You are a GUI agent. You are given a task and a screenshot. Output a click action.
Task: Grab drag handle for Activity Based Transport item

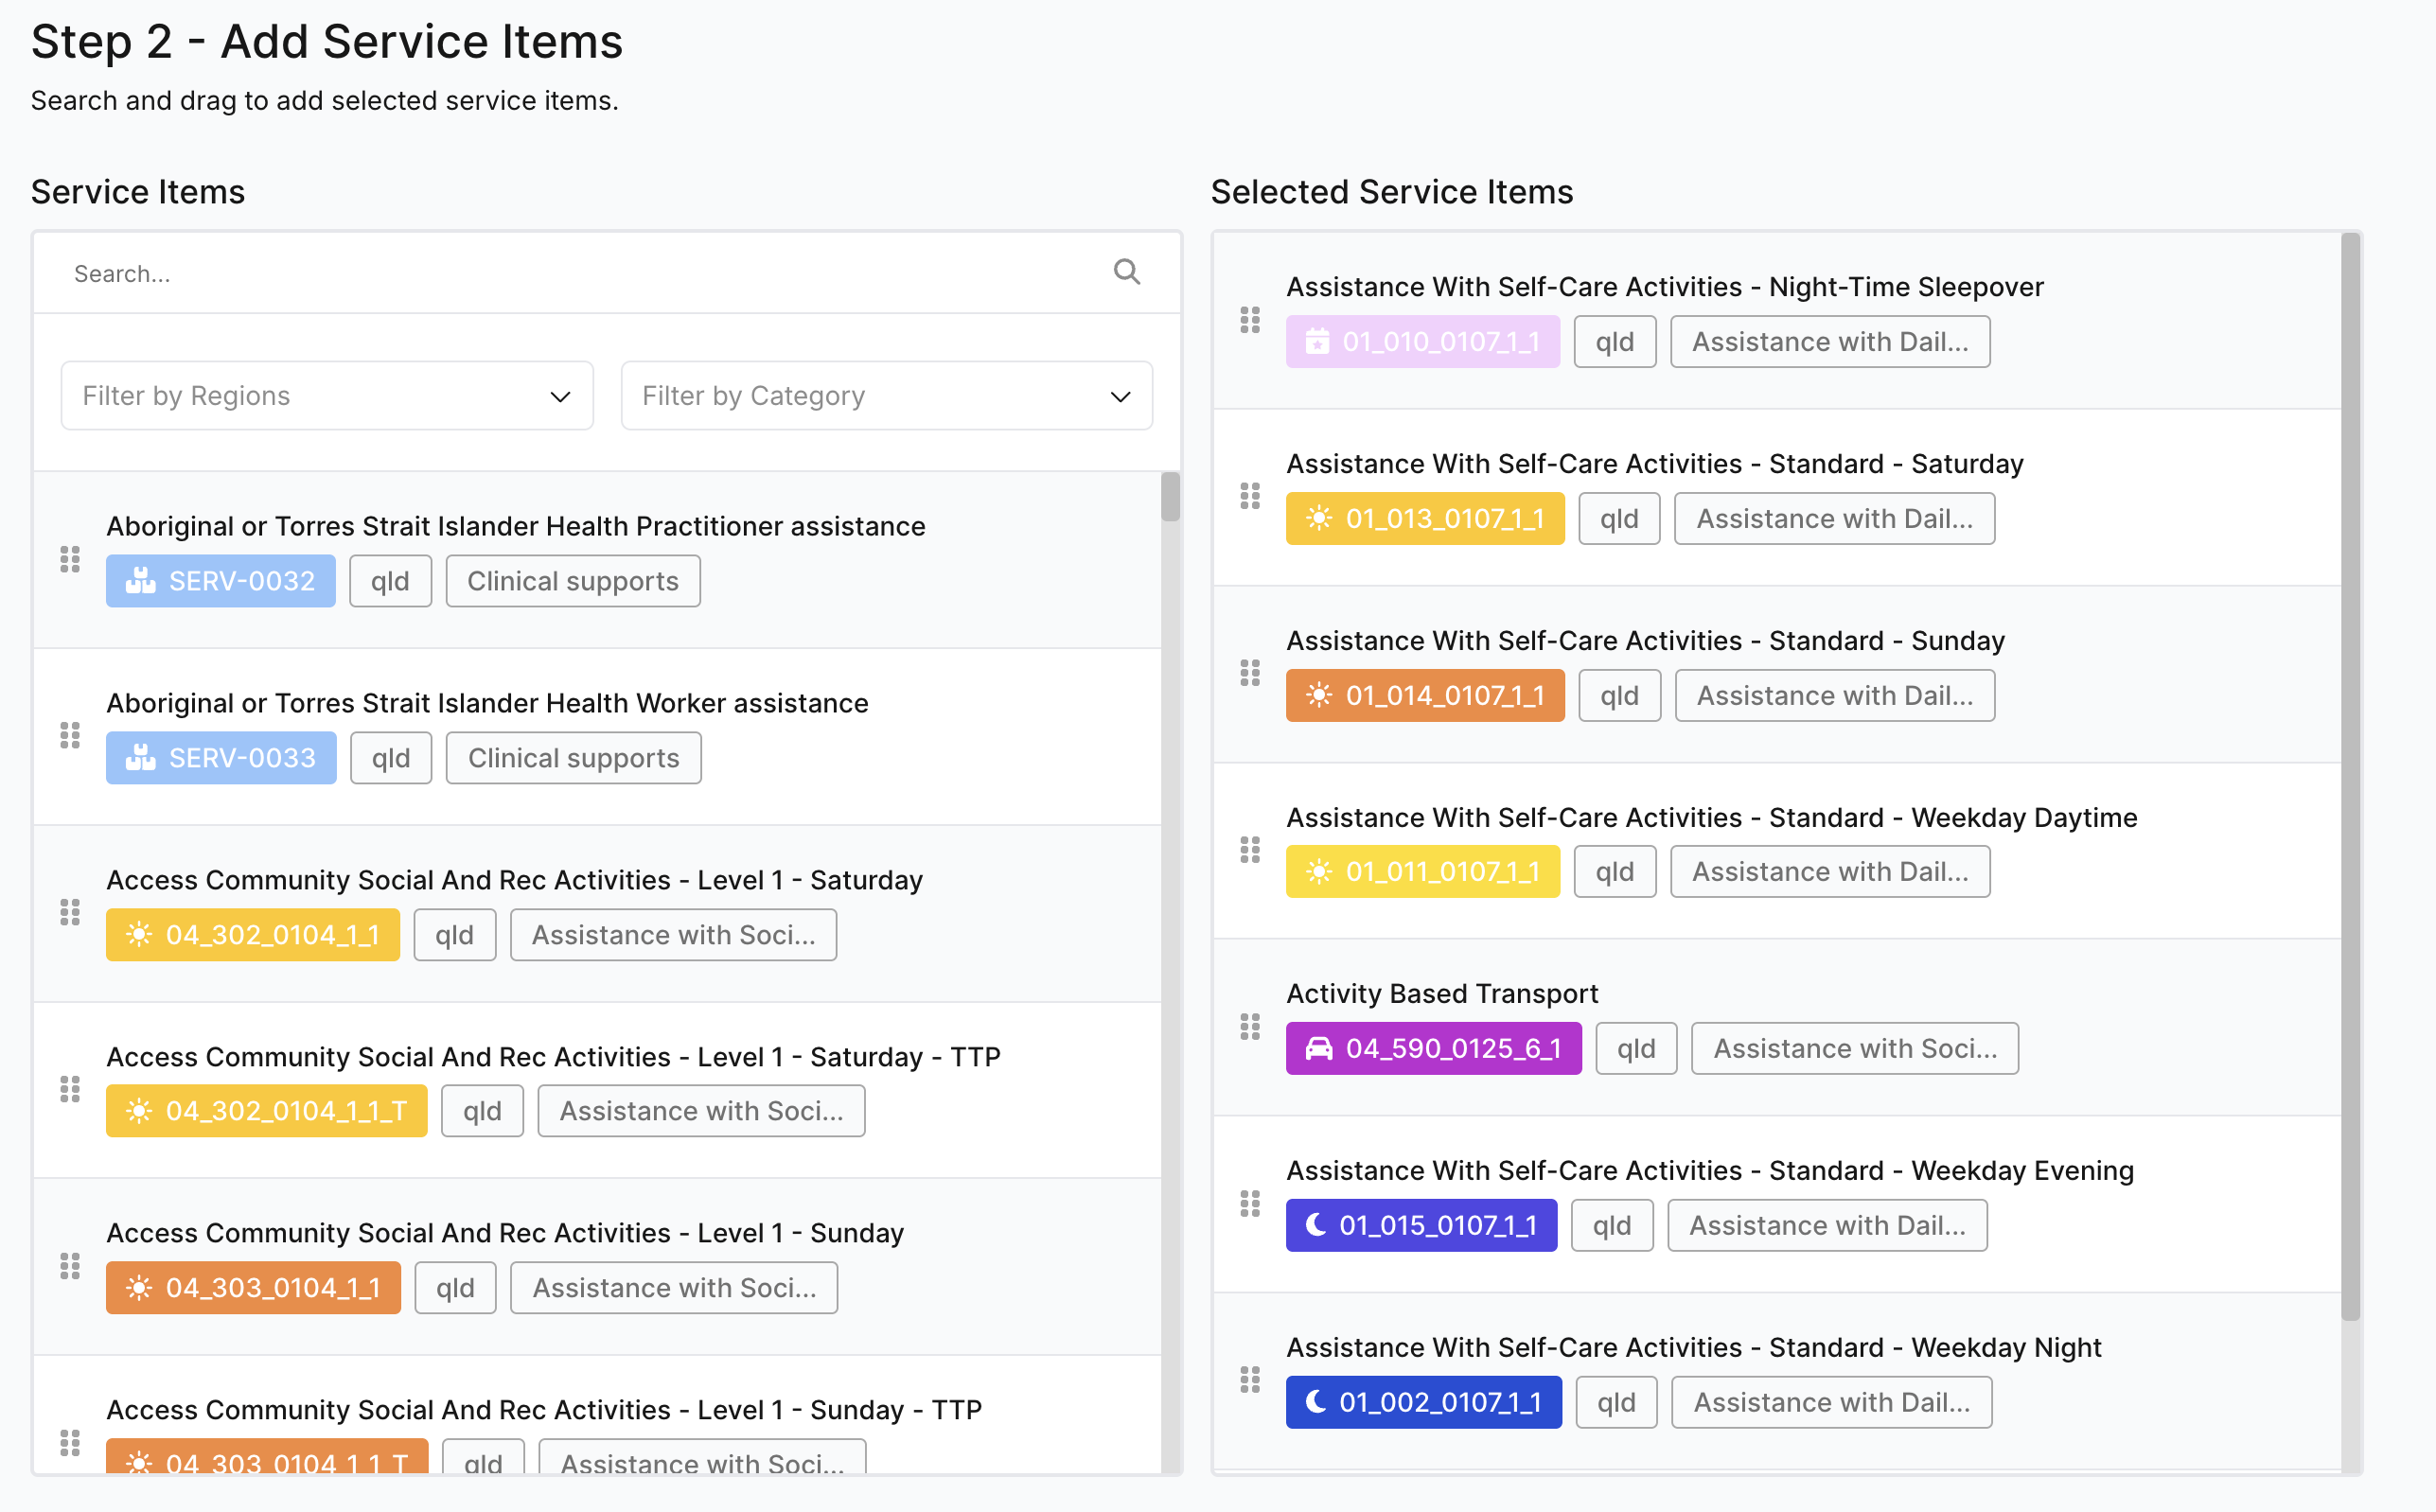pos(1250,1027)
